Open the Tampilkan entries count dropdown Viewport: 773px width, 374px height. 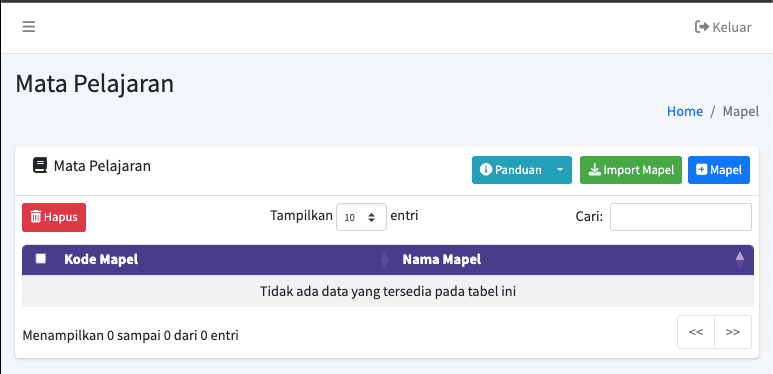click(x=361, y=217)
